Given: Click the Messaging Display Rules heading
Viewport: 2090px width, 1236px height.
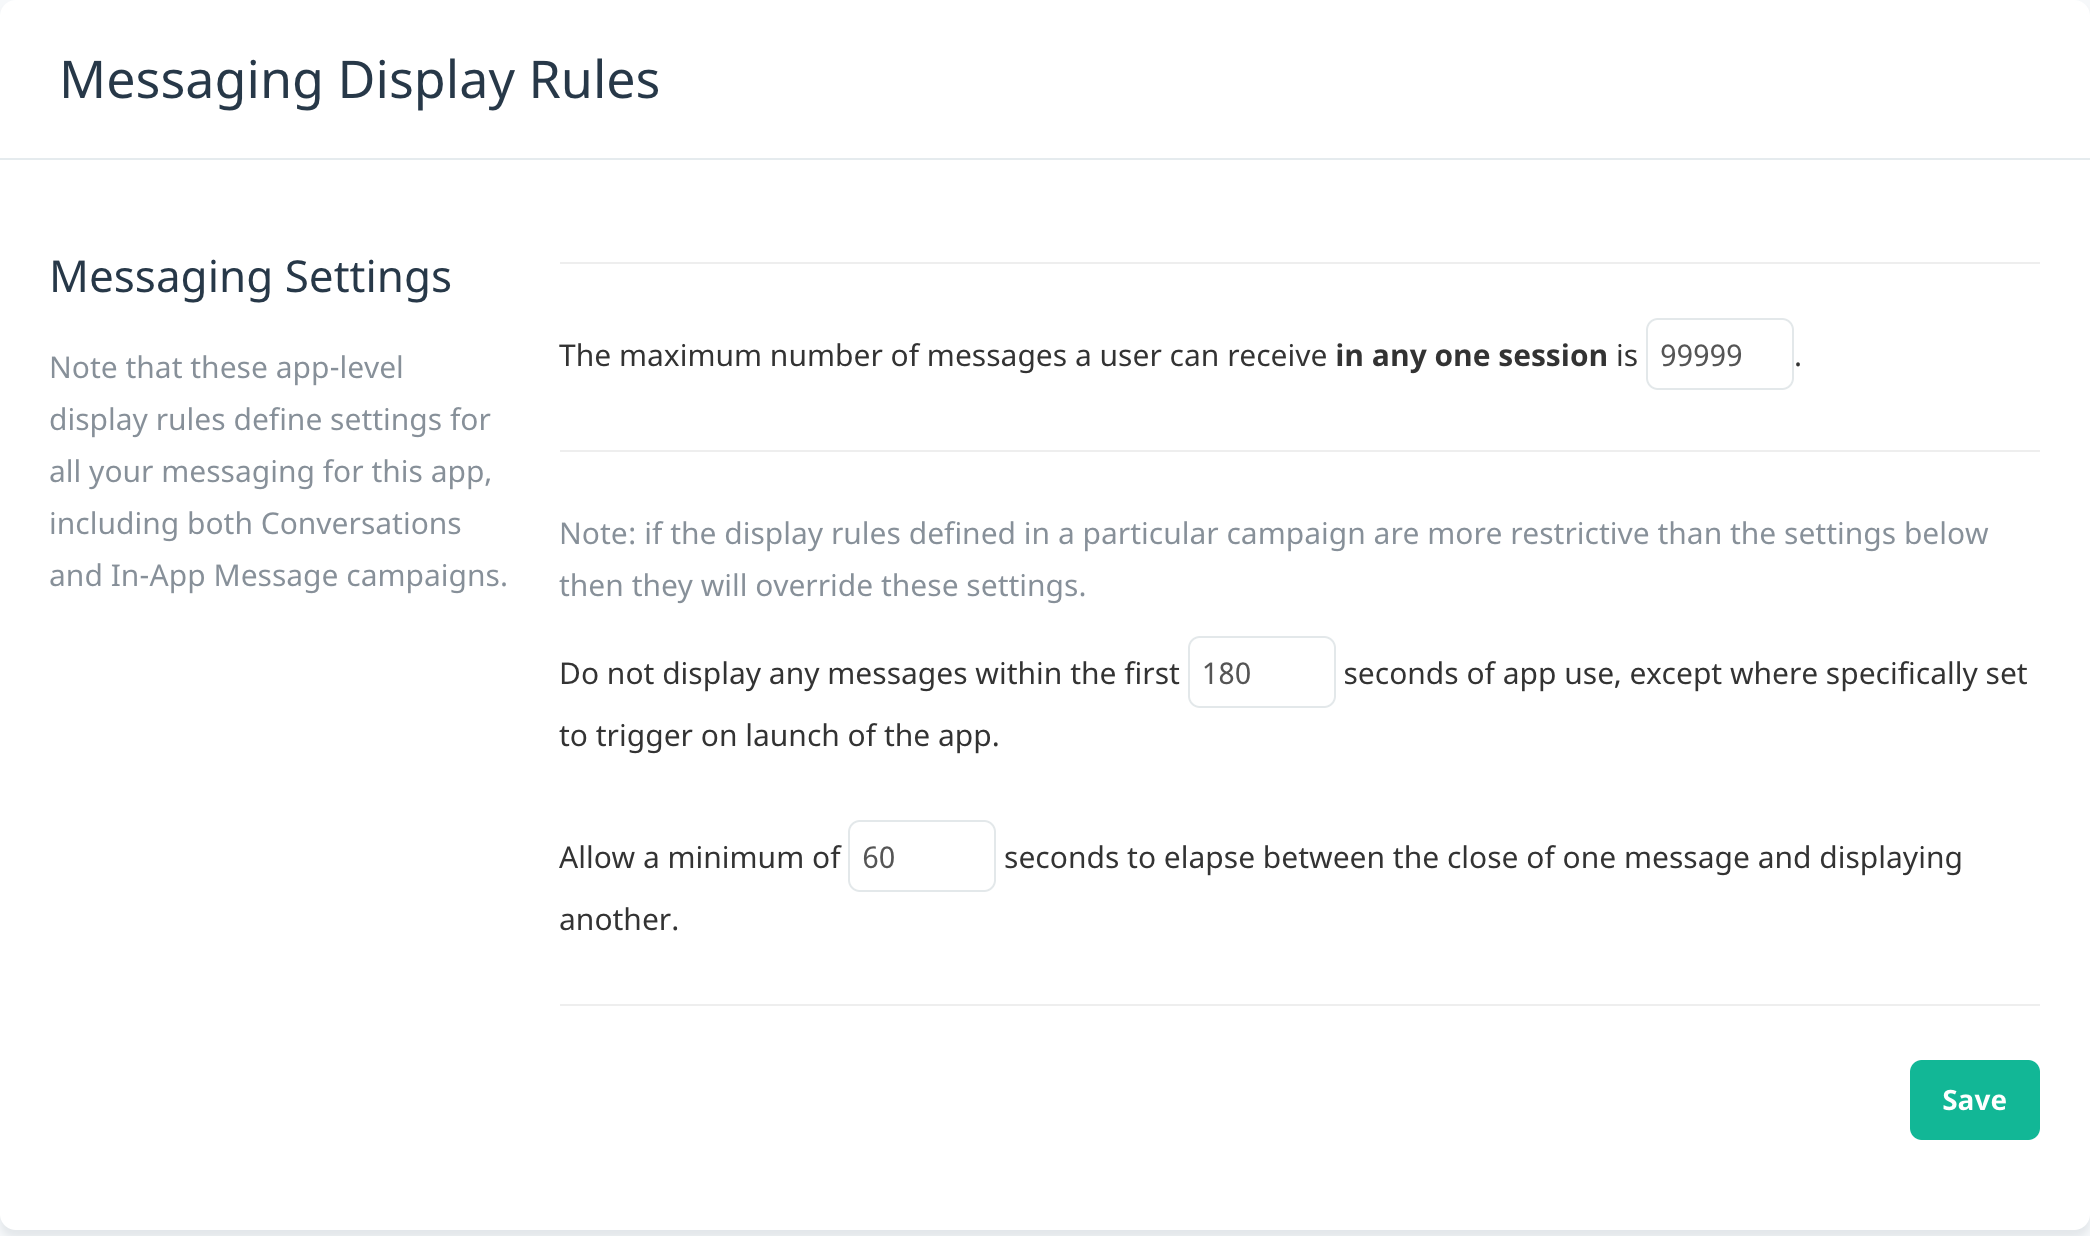Looking at the screenshot, I should (360, 80).
